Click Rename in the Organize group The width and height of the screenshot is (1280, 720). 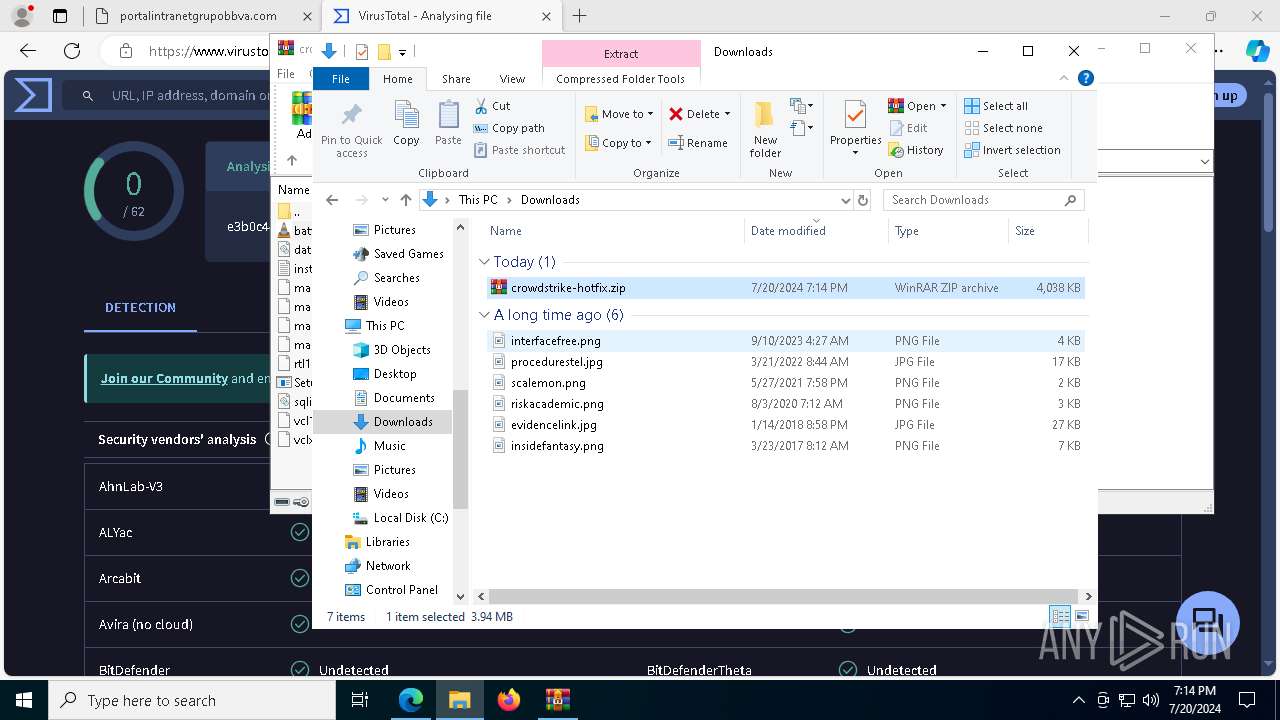pyautogui.click(x=698, y=143)
